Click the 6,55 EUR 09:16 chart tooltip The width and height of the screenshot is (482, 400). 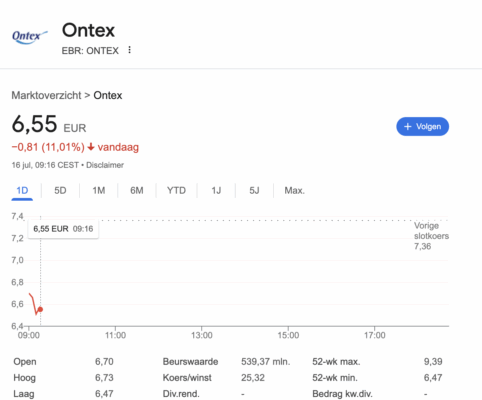[63, 229]
